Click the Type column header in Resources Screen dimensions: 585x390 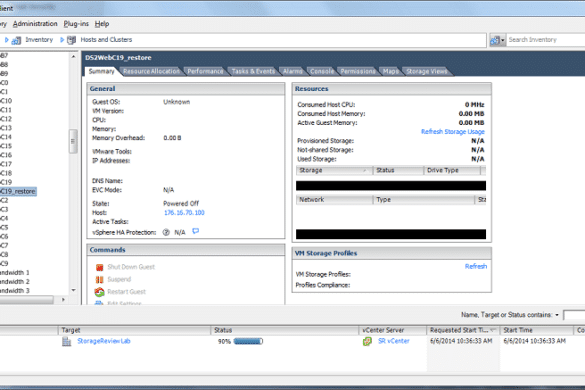424,200
